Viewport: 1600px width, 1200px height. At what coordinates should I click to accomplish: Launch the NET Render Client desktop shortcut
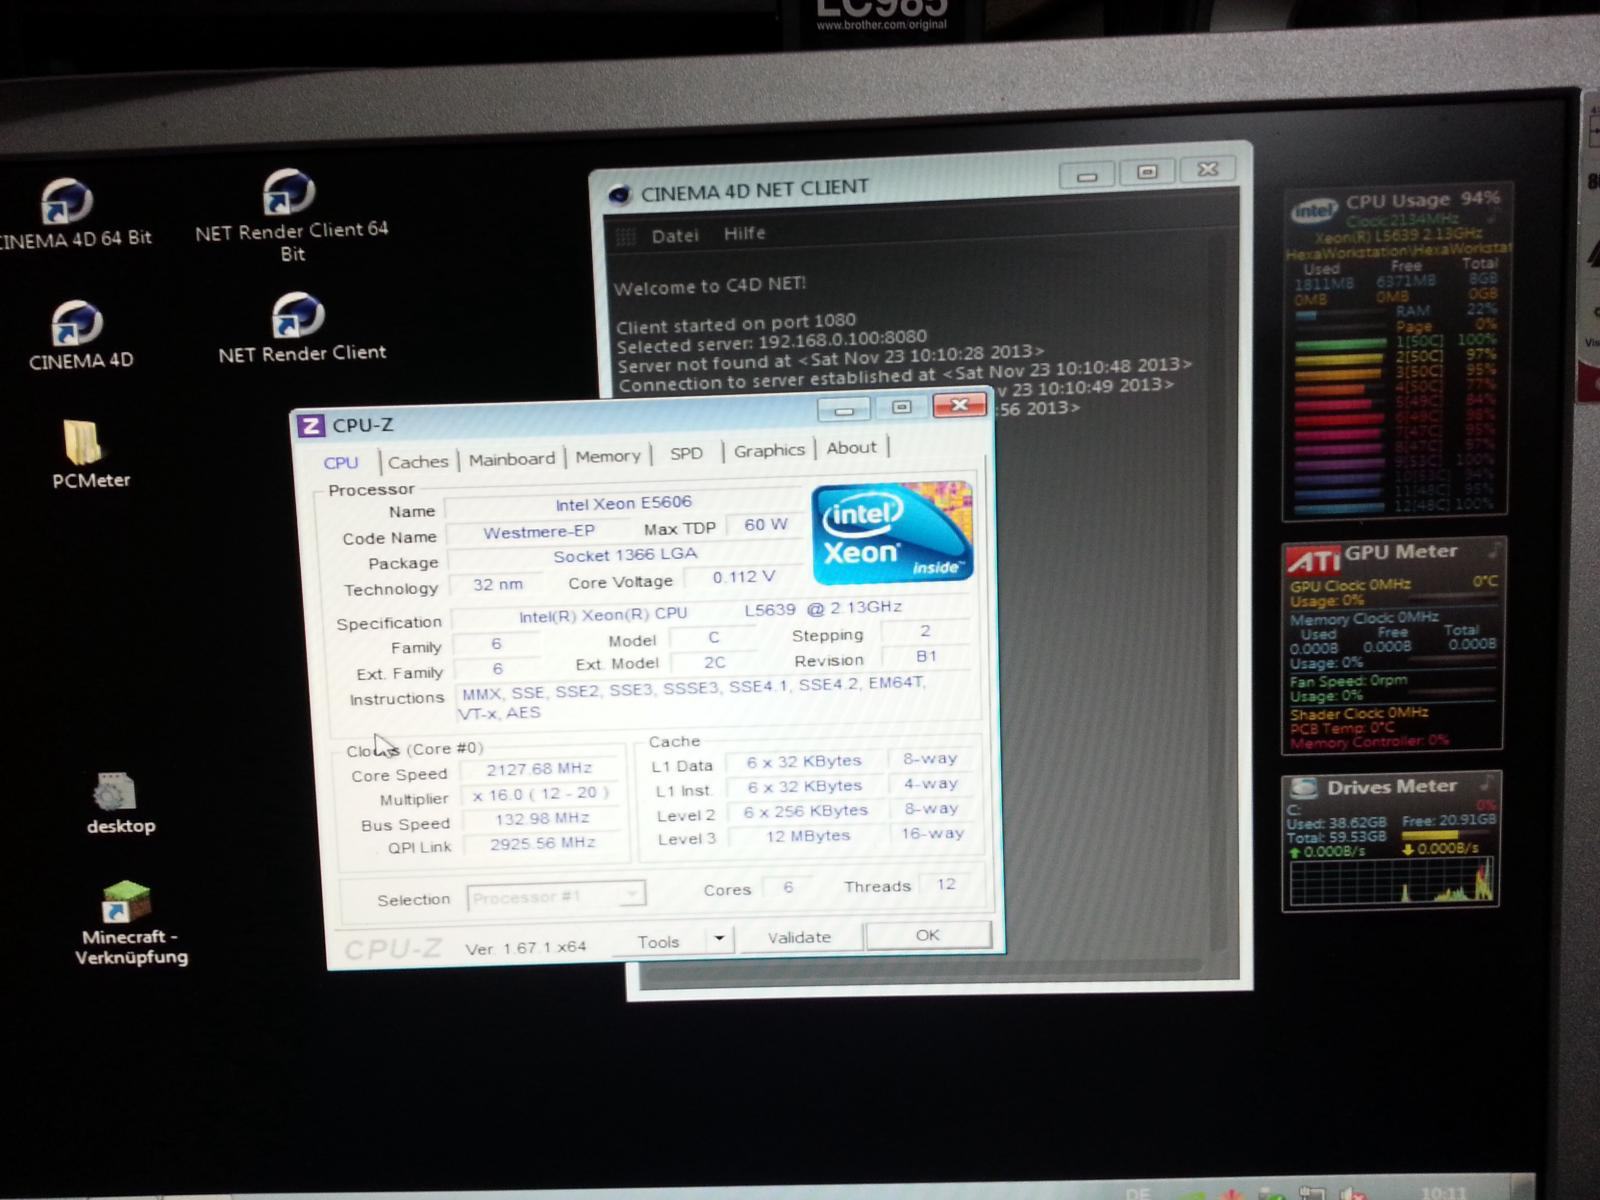coord(301,328)
